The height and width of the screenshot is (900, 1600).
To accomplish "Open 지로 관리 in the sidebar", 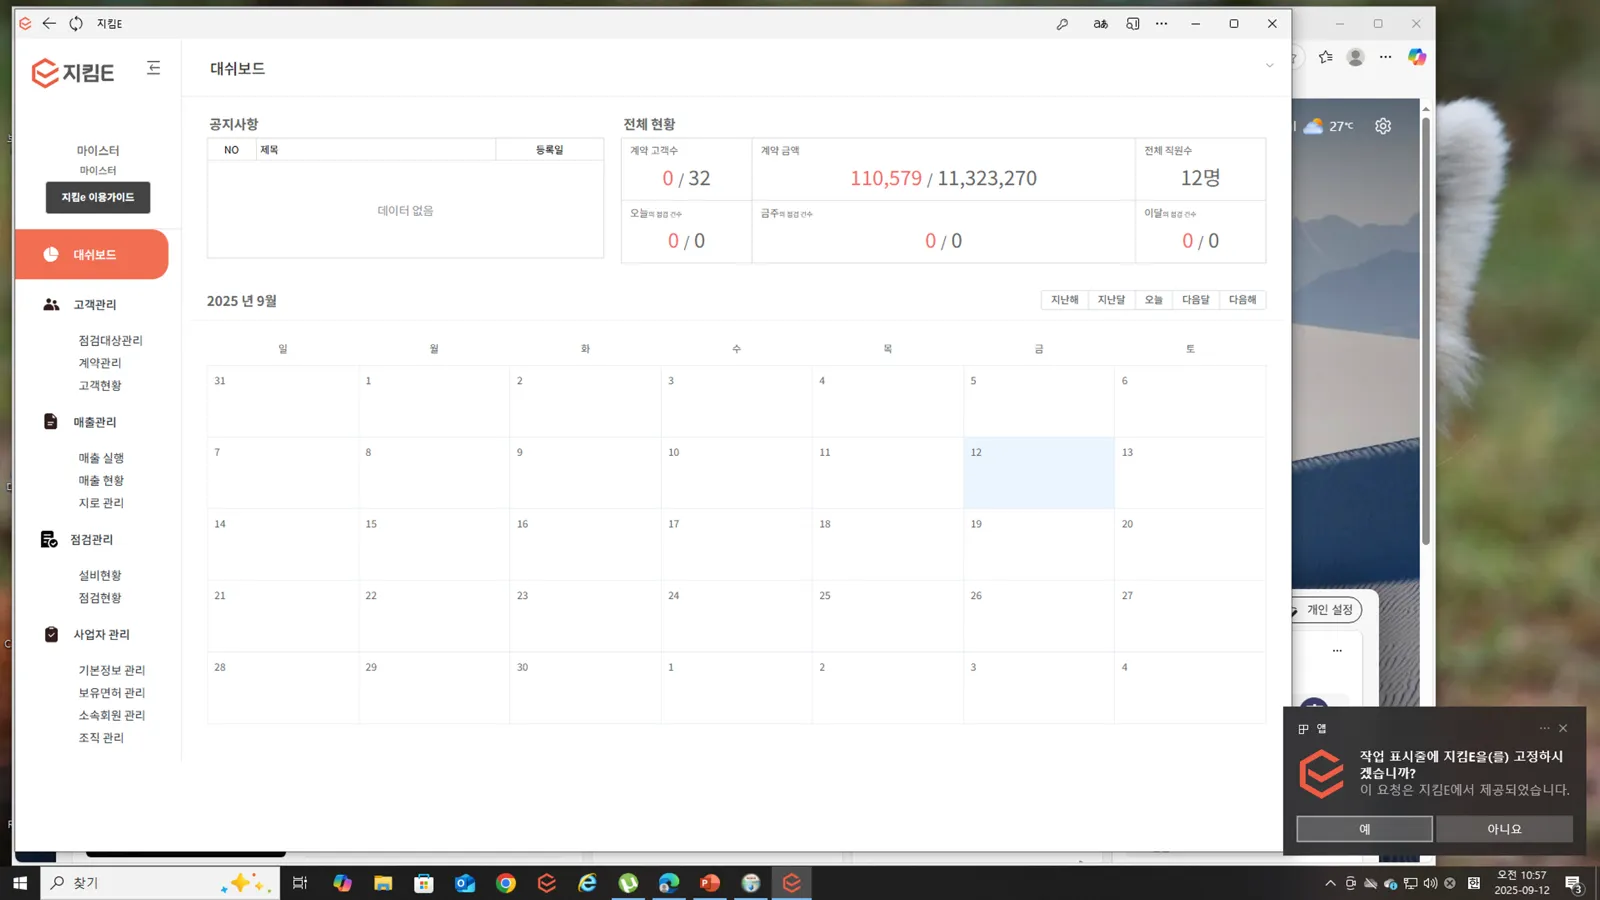I will (101, 503).
